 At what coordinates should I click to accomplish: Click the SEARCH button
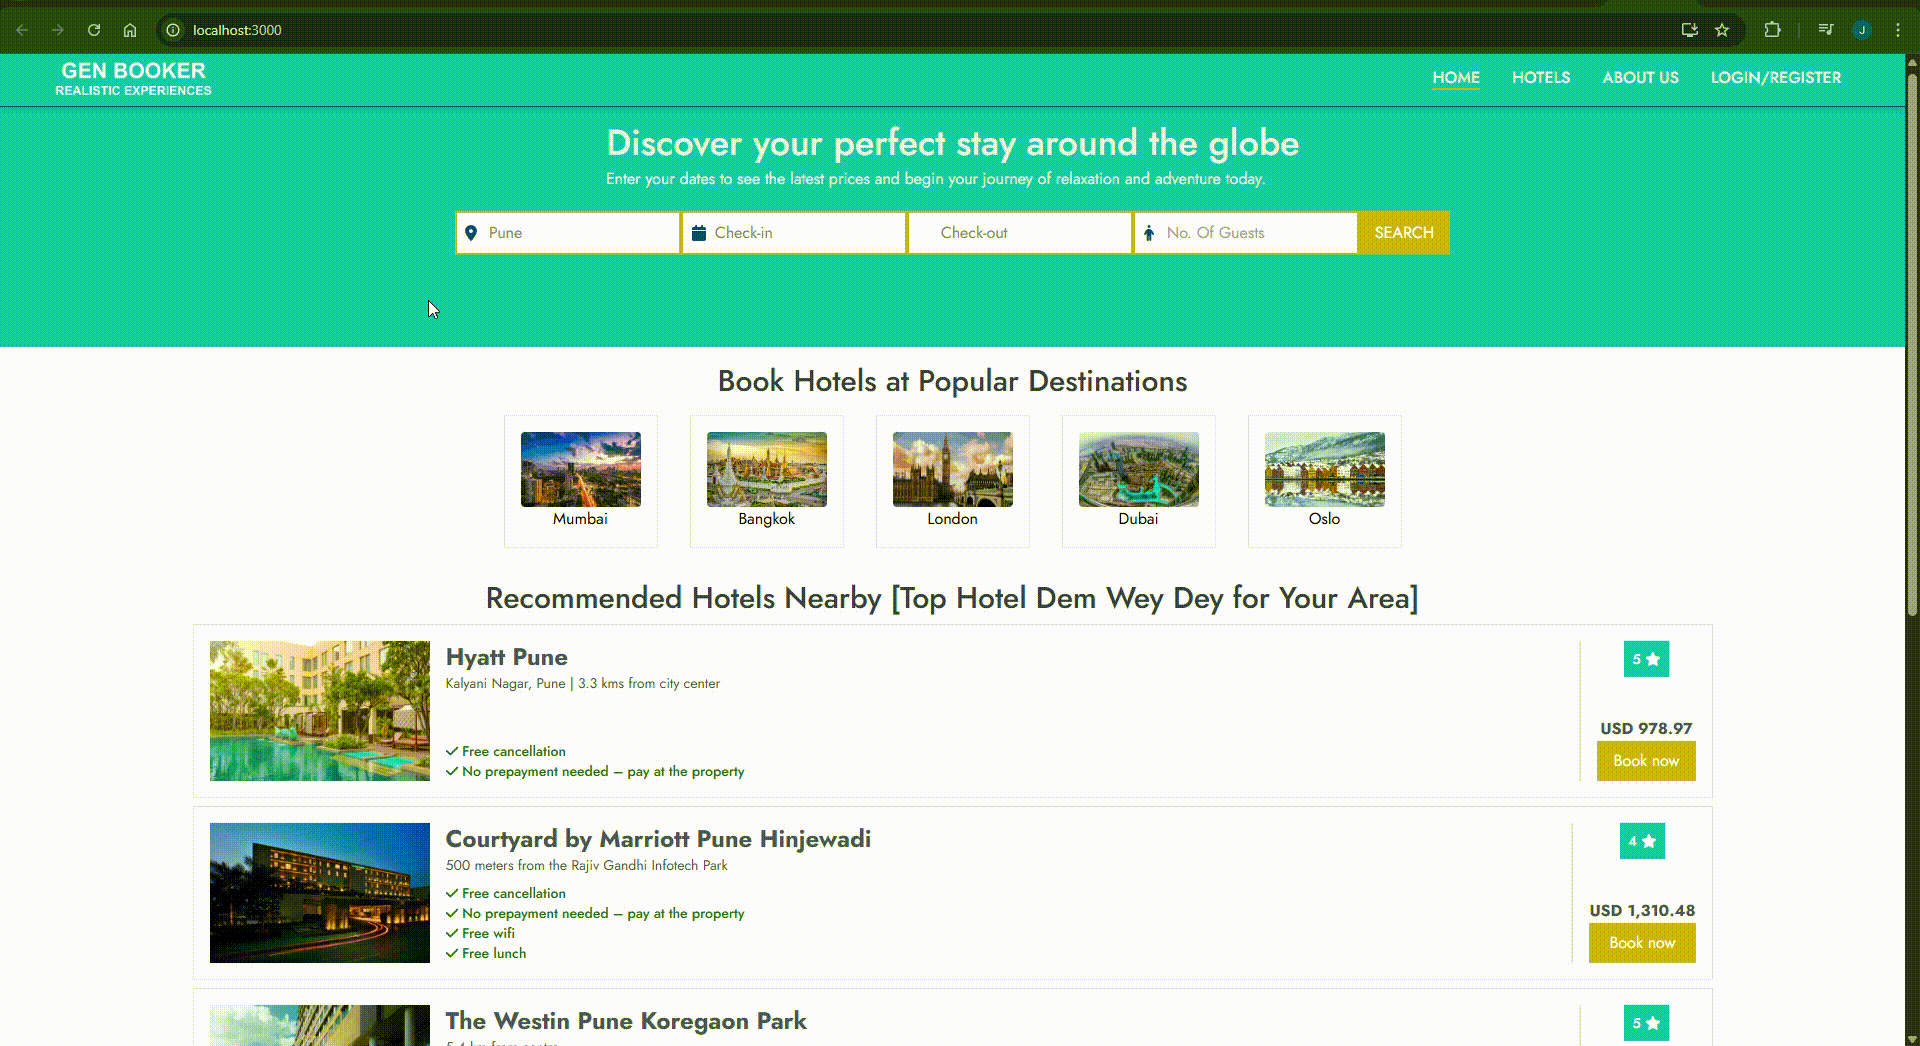click(1404, 233)
